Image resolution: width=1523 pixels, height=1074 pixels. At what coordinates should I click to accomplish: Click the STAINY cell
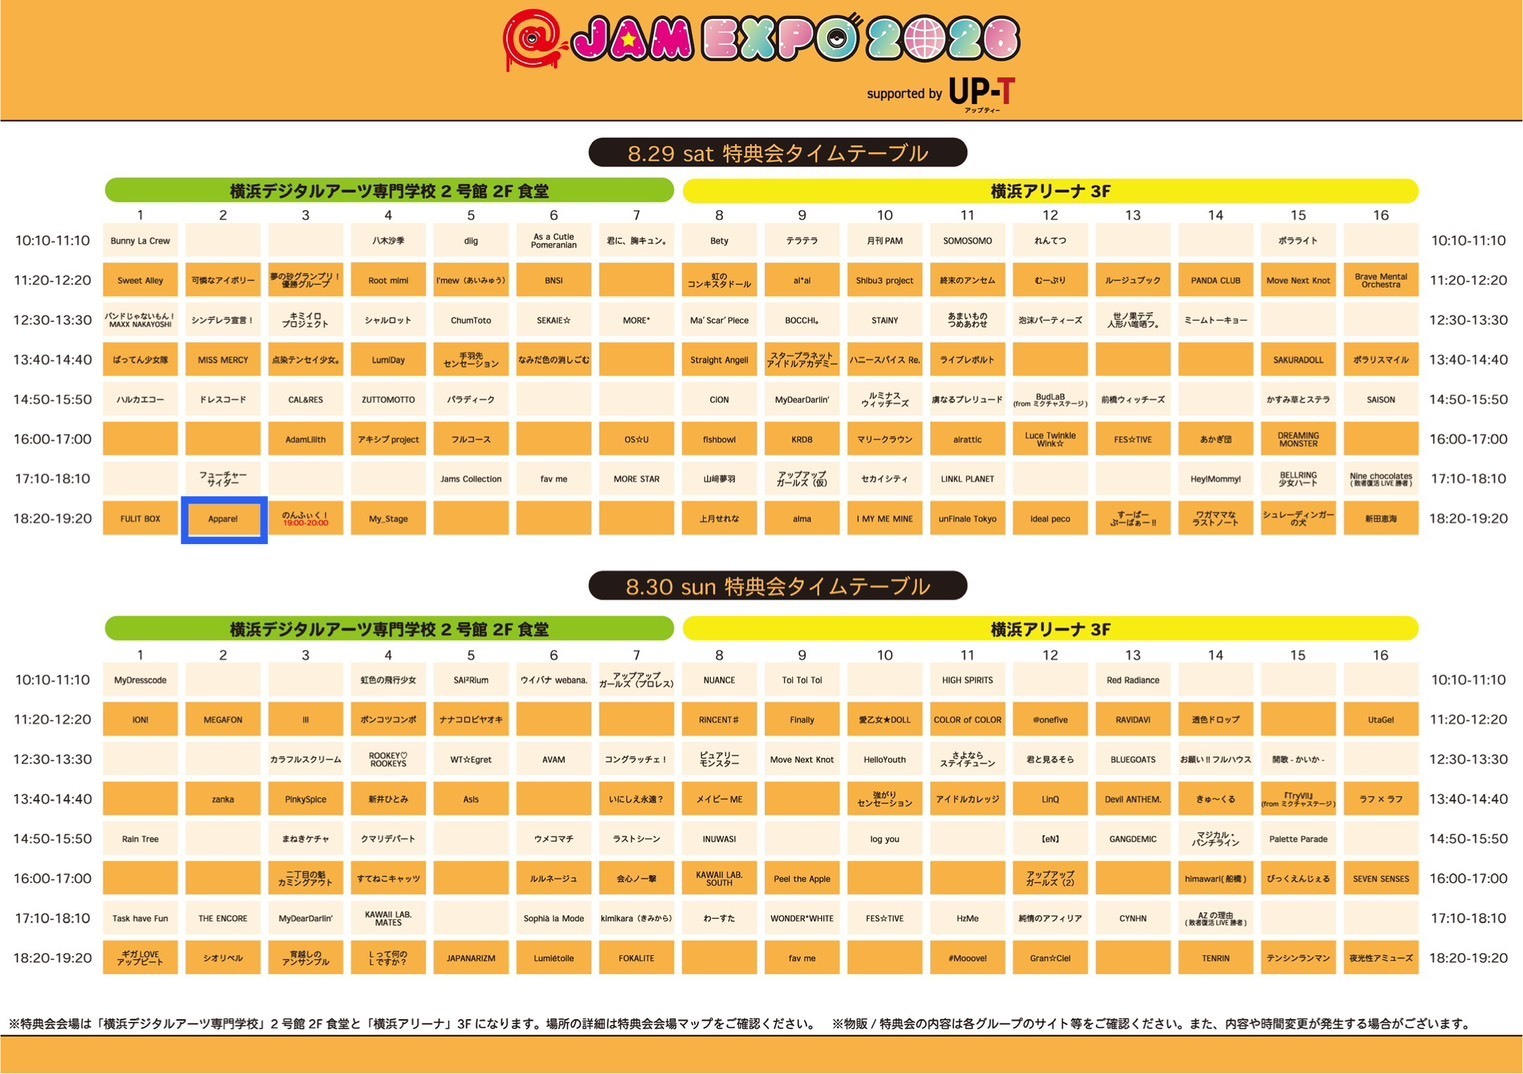click(x=885, y=320)
